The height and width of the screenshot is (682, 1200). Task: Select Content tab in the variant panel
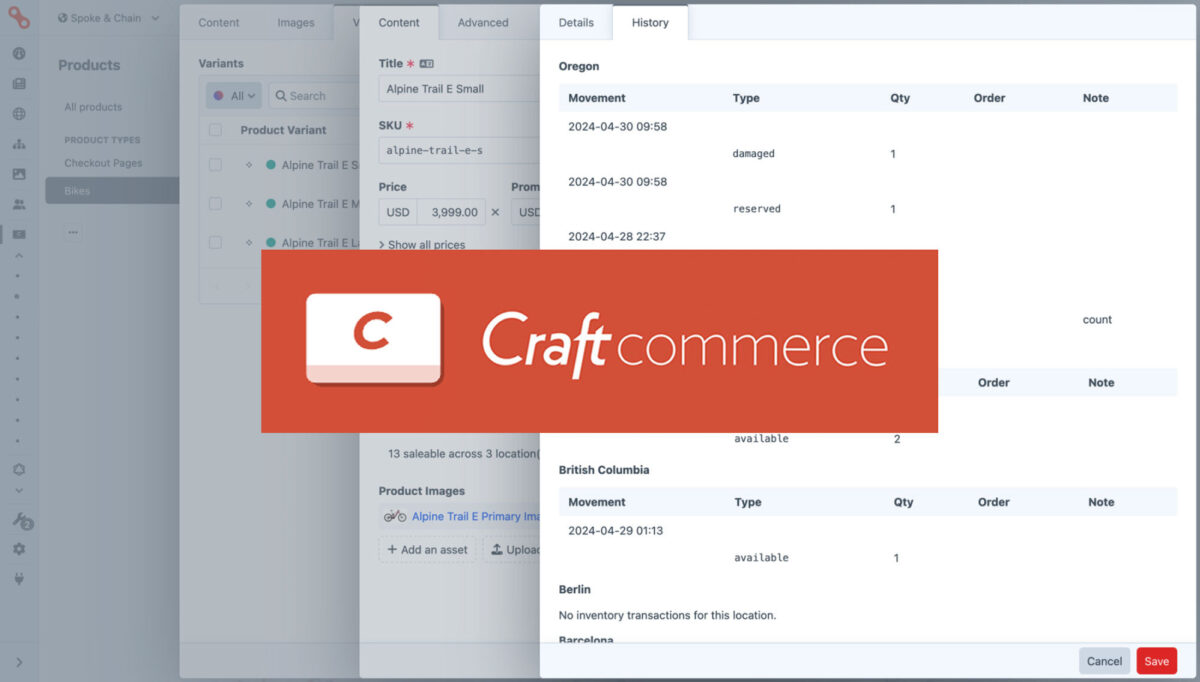point(399,22)
